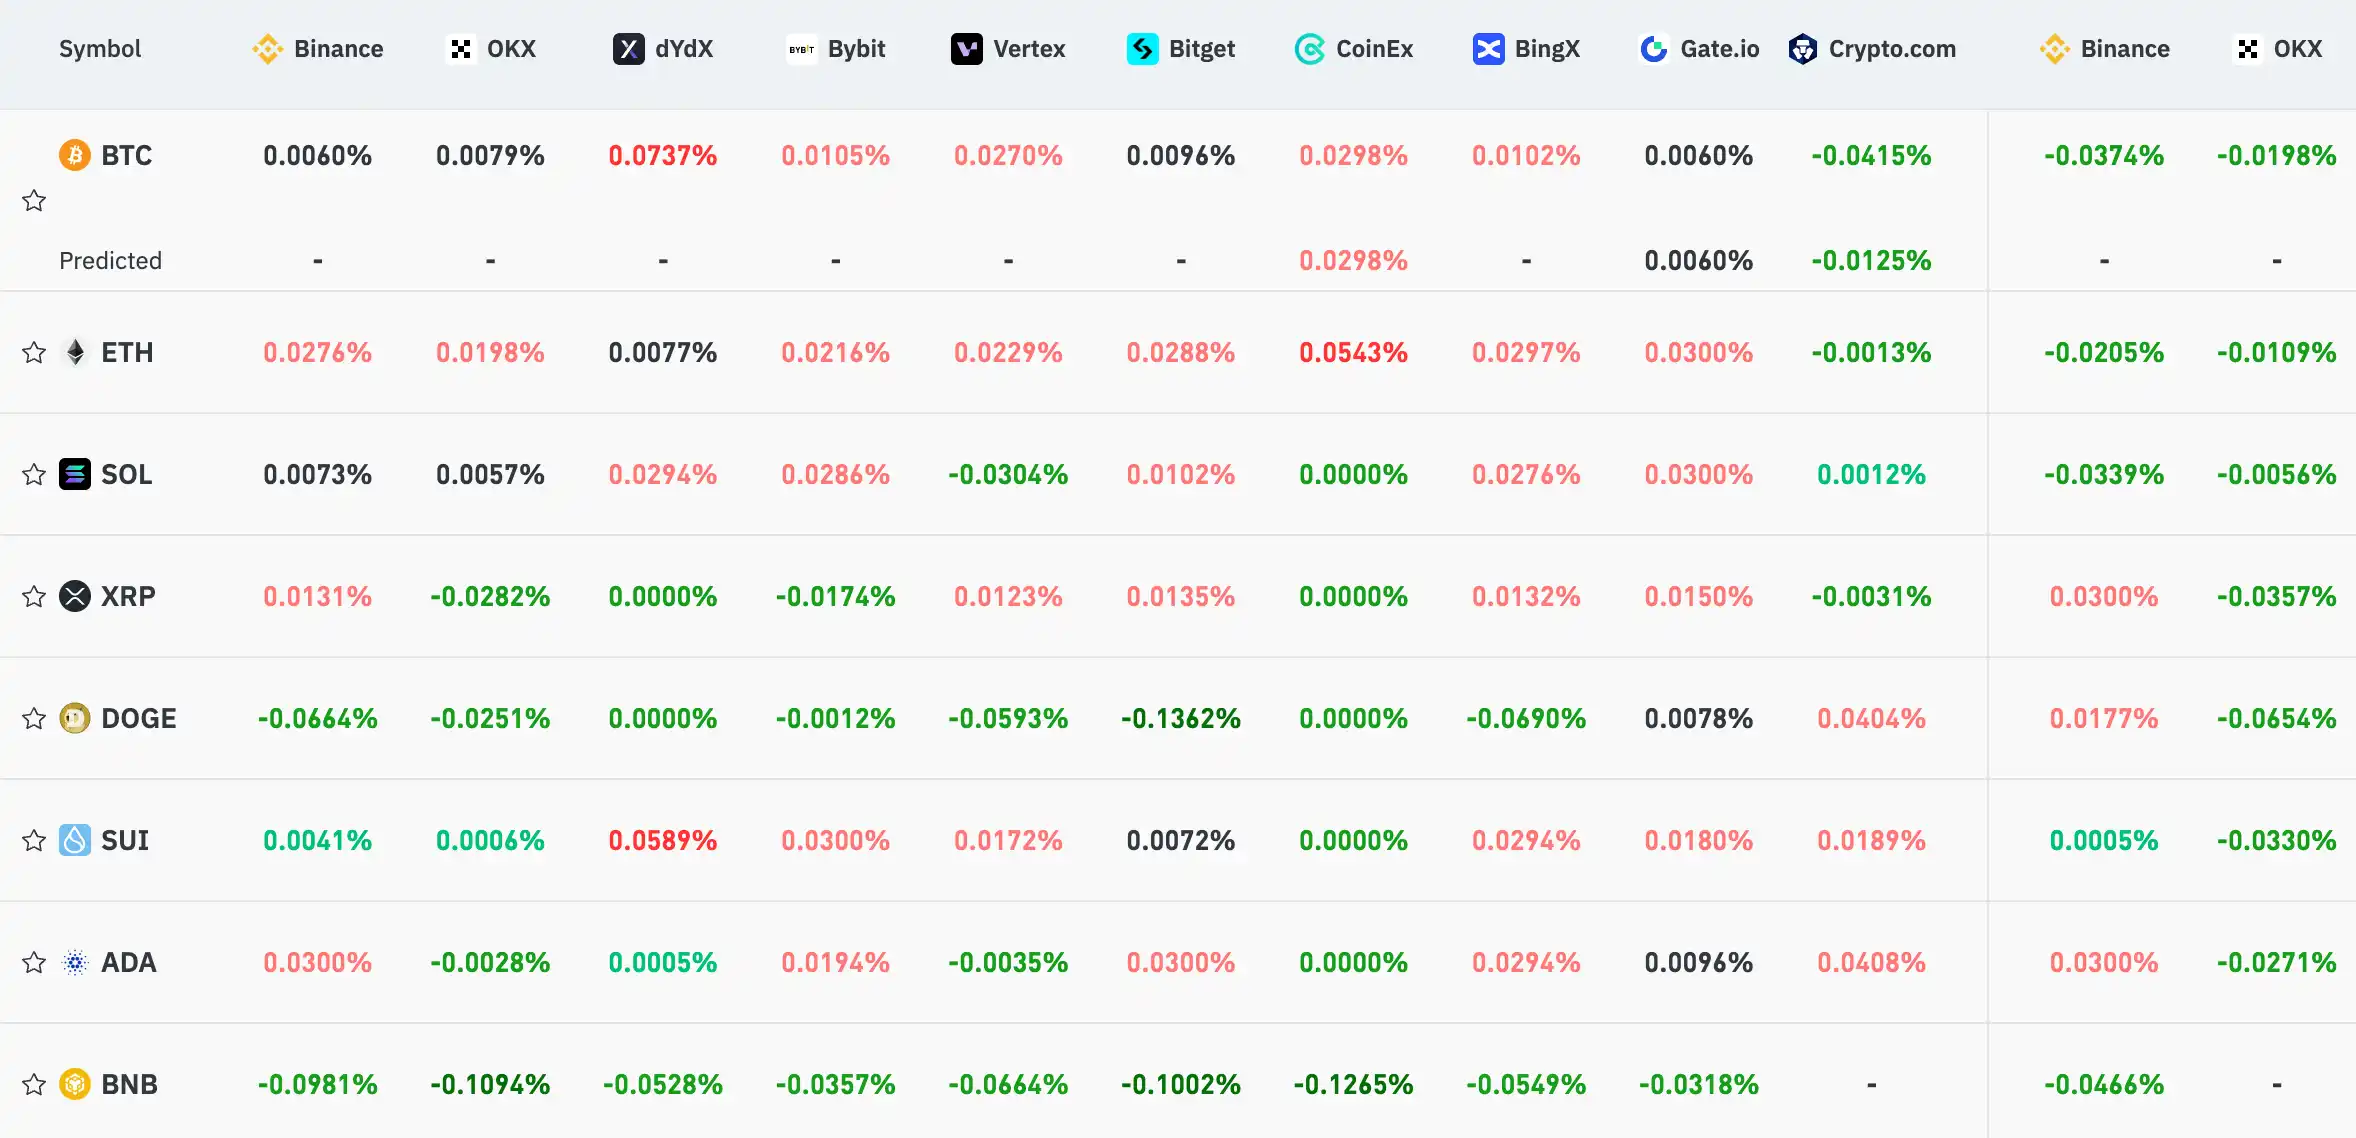
Task: Click BTC dYdX funding rate 0.0737%
Action: click(x=662, y=155)
